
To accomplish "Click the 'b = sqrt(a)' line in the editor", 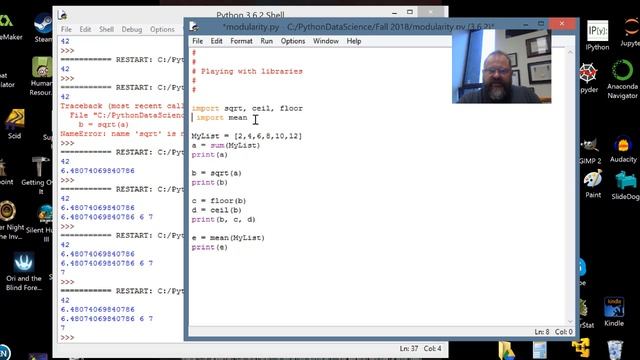I will [x=217, y=173].
